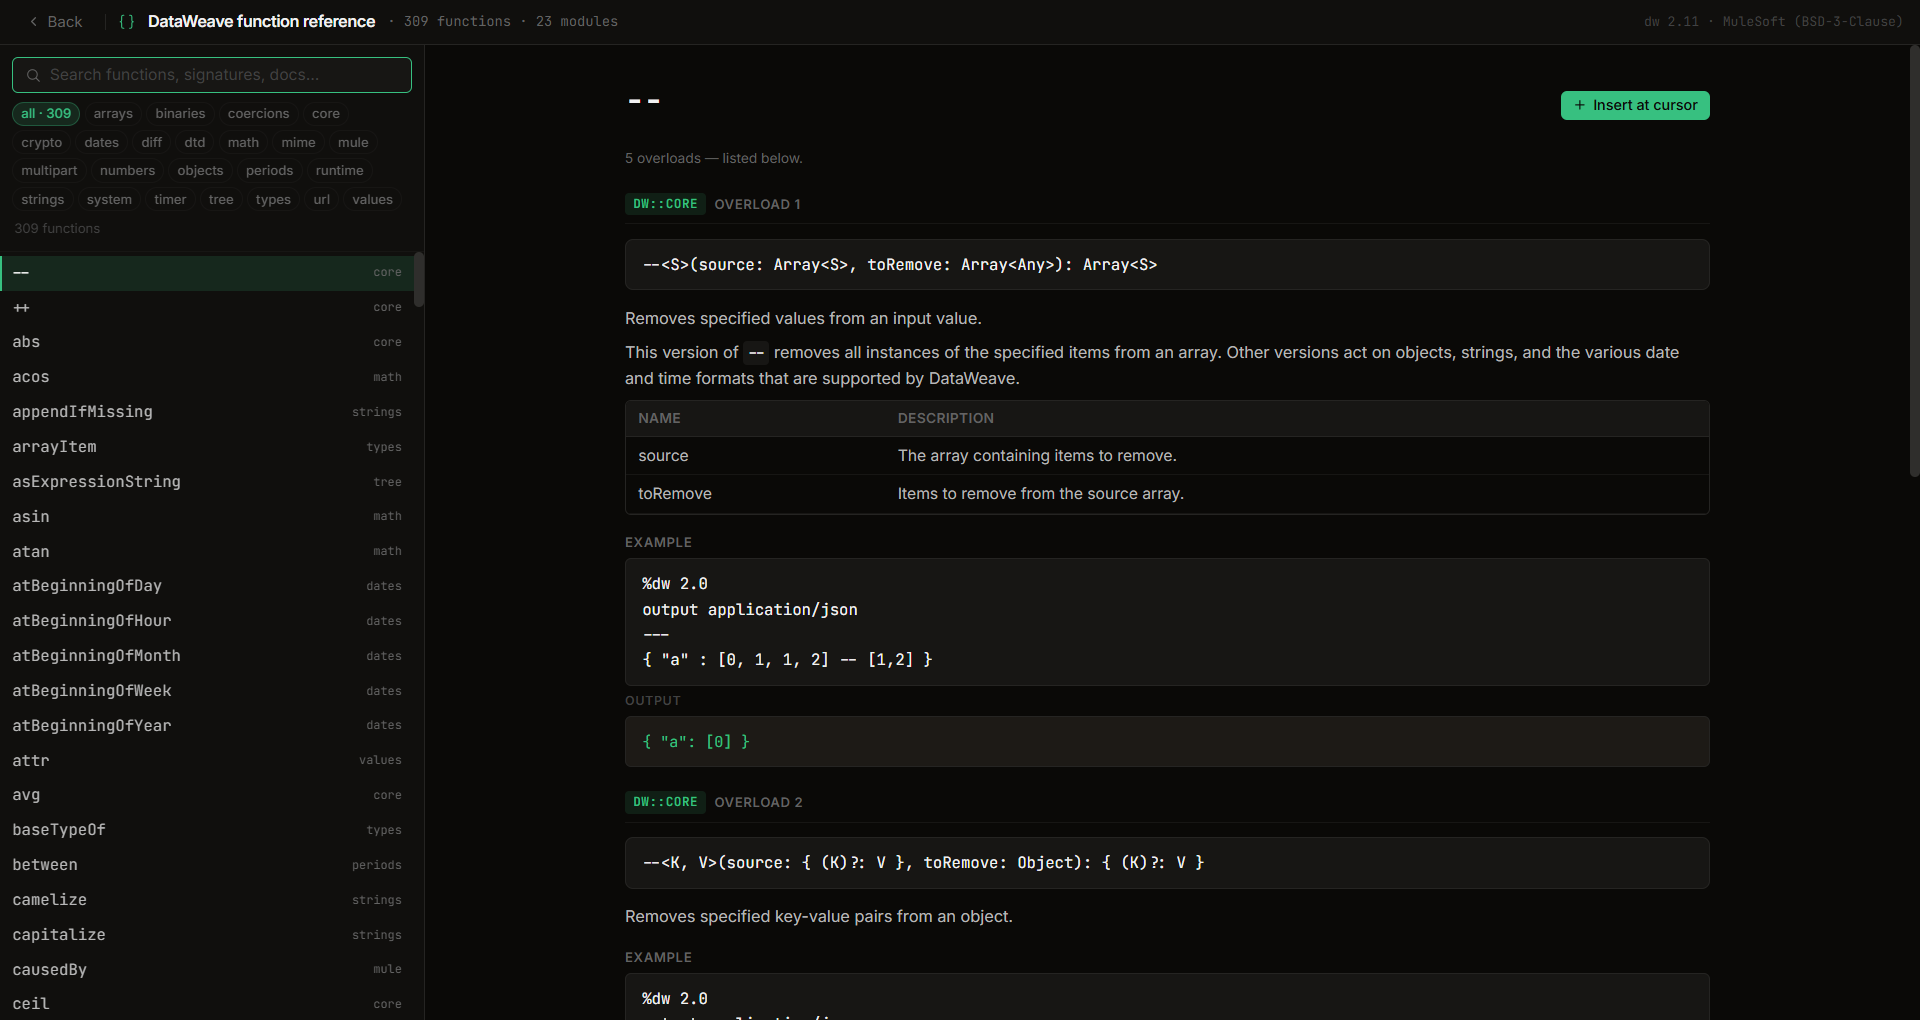Screen dimensions: 1920x1020
Task: Click the DW::CORE badge for Overload 1
Action: pyautogui.click(x=665, y=204)
